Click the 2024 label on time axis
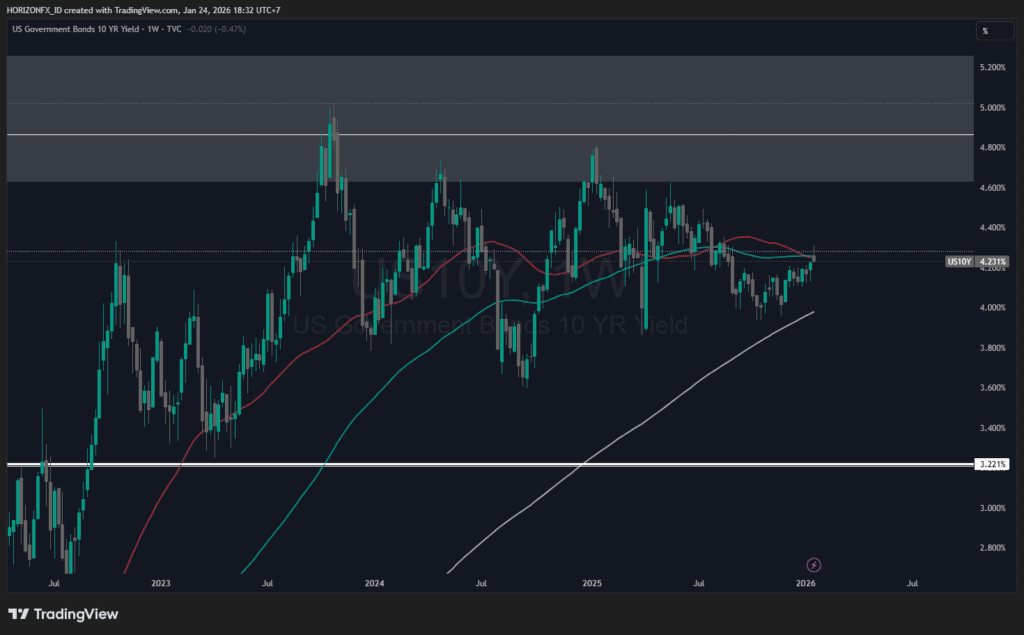This screenshot has height=635, width=1024. [x=375, y=582]
